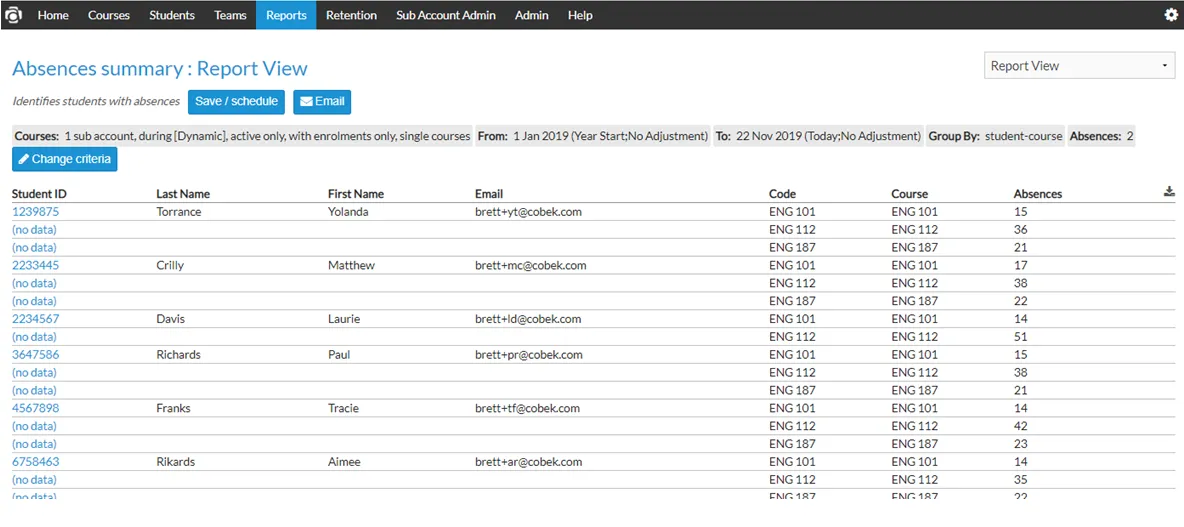Select last name Richards
This screenshot has height=527, width=1184.
click(178, 355)
